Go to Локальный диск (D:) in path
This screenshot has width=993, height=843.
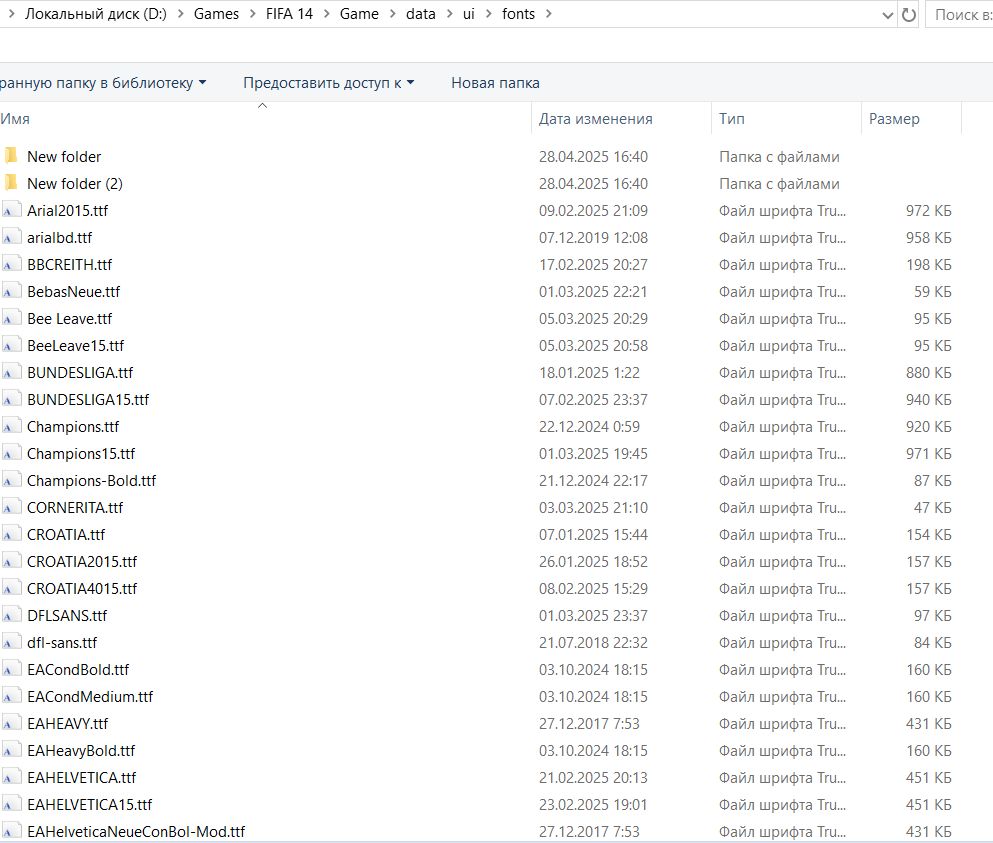tap(96, 14)
